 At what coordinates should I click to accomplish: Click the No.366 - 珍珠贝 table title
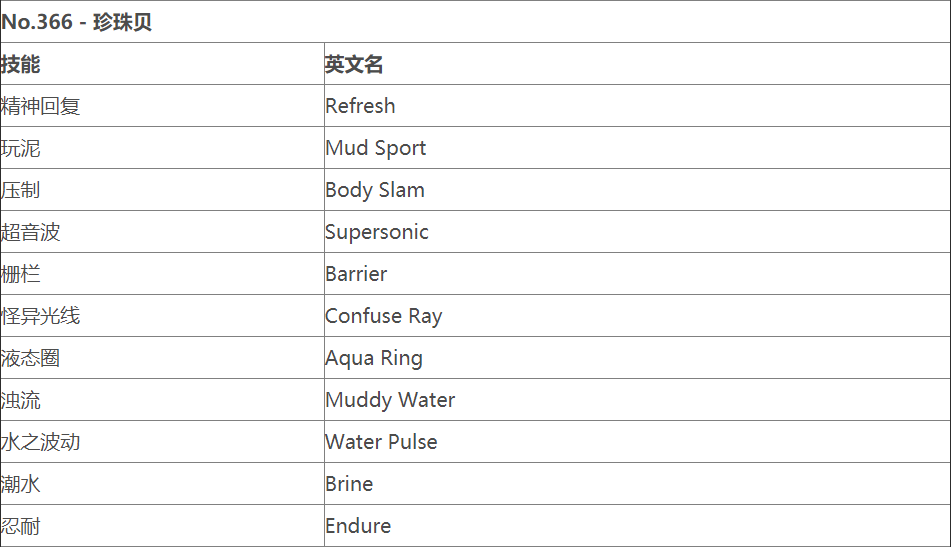[77, 22]
